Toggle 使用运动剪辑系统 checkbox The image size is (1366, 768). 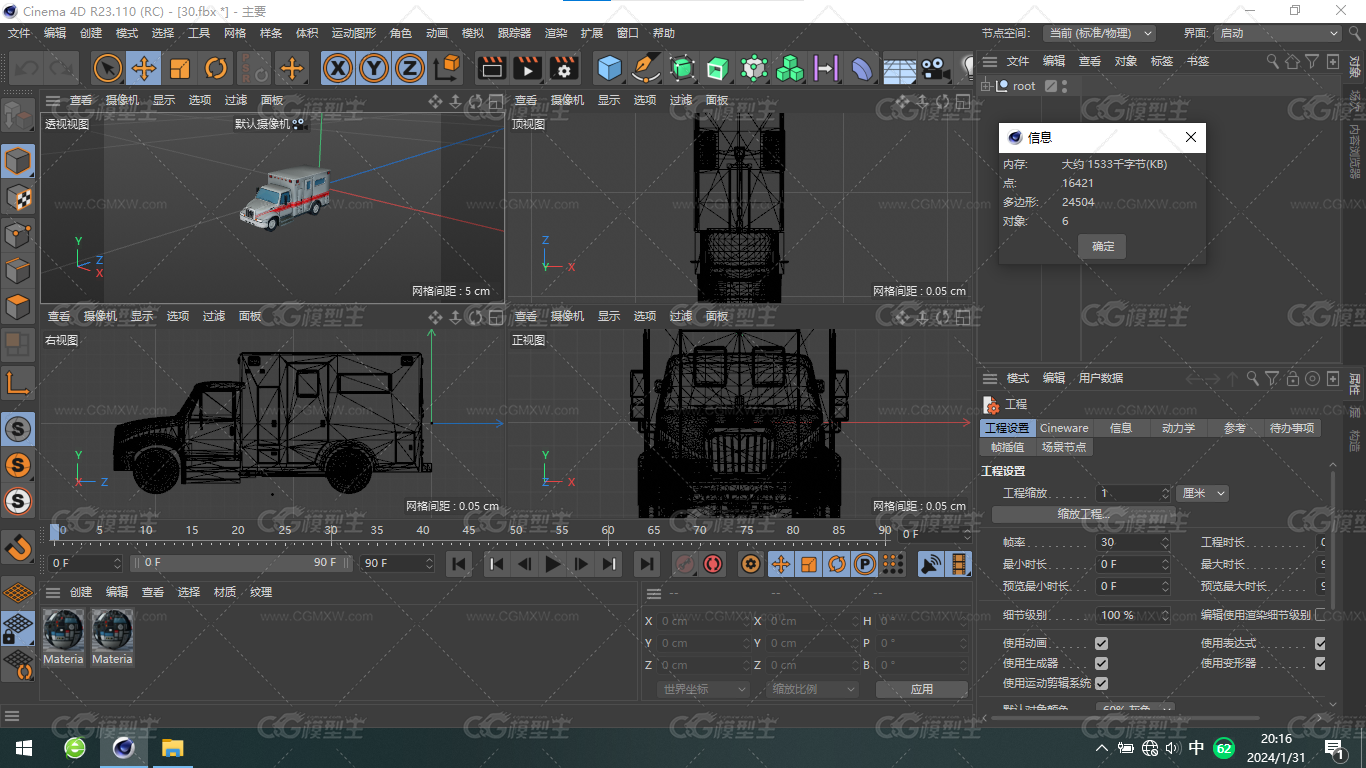point(1101,683)
